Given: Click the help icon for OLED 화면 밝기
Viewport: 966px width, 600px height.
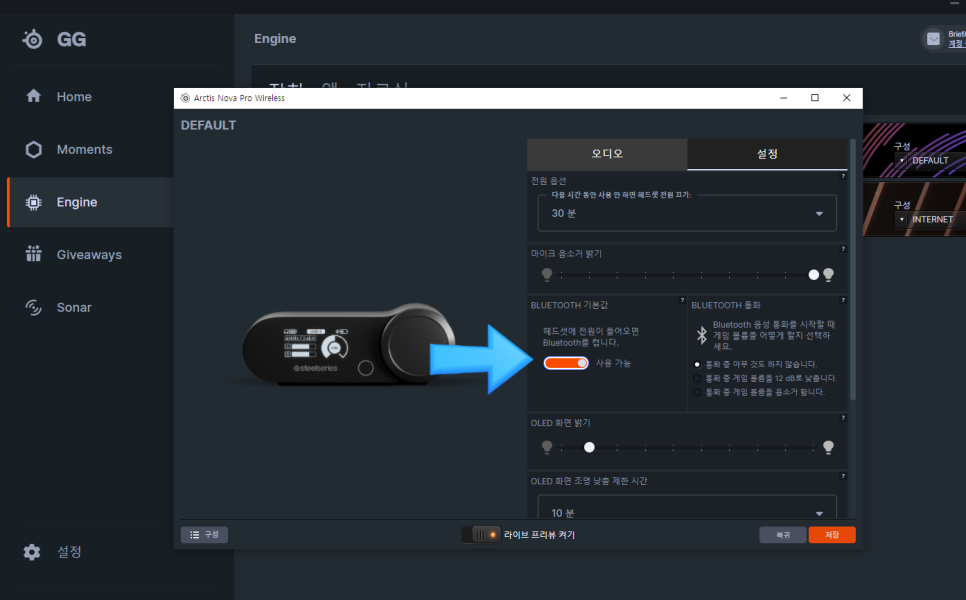Looking at the screenshot, I should tap(843, 418).
